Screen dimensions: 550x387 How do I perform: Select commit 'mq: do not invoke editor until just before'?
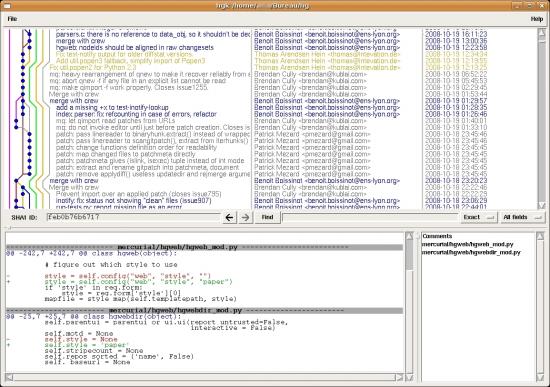[x=153, y=127]
